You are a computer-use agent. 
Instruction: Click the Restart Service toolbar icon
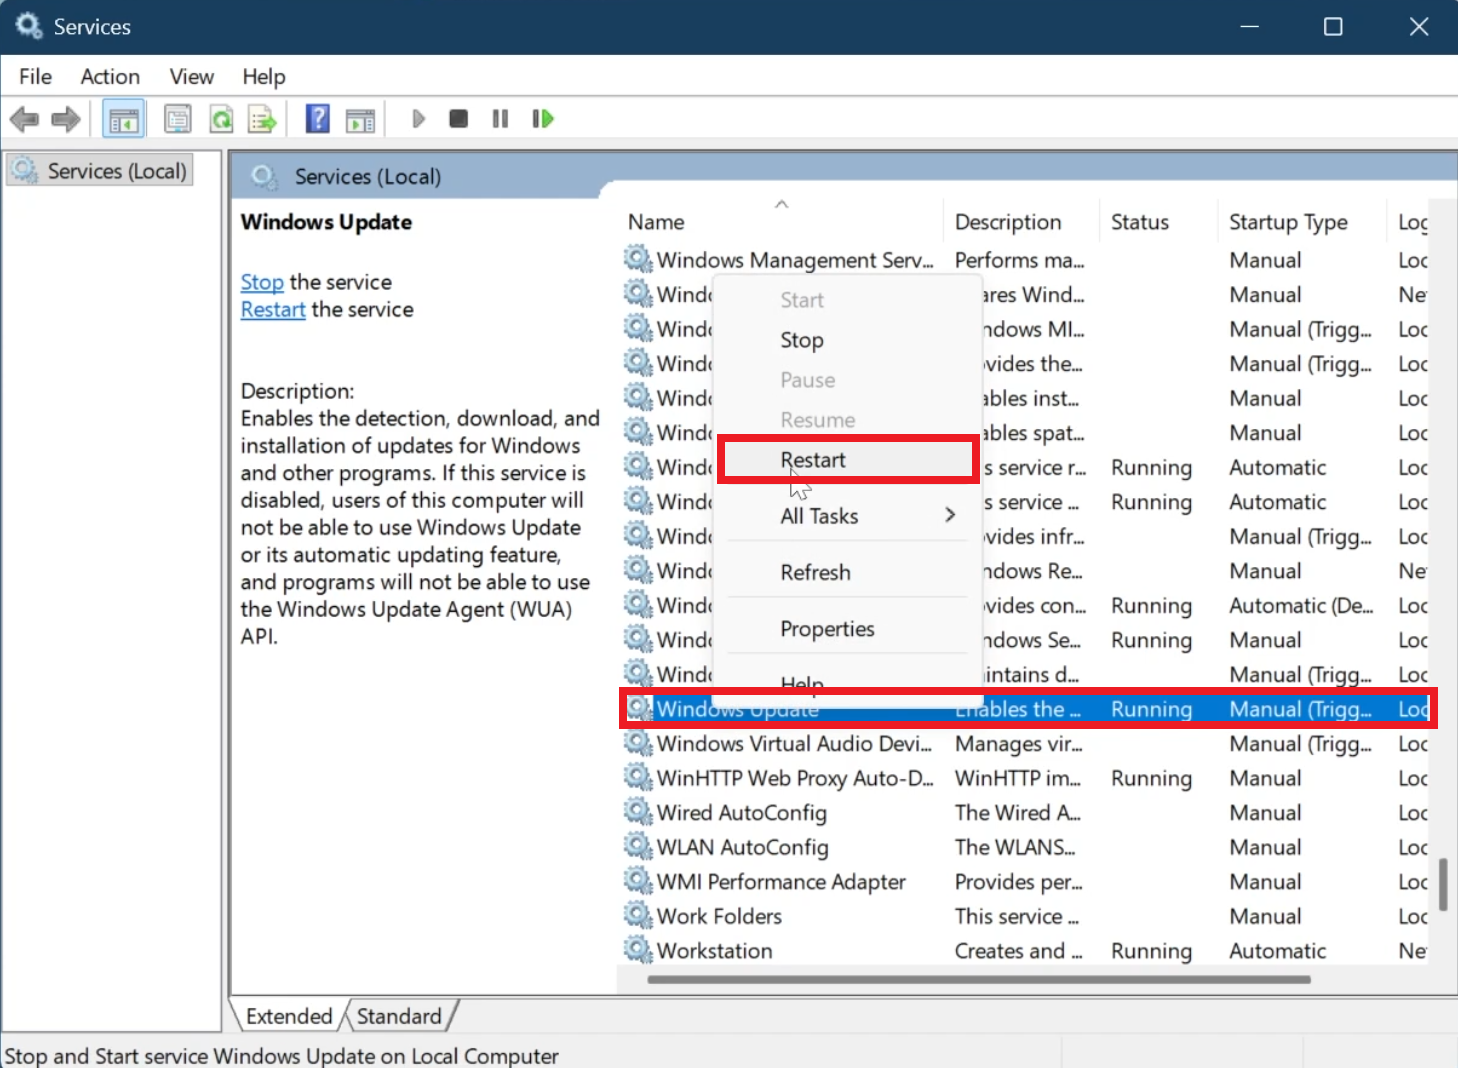click(542, 118)
